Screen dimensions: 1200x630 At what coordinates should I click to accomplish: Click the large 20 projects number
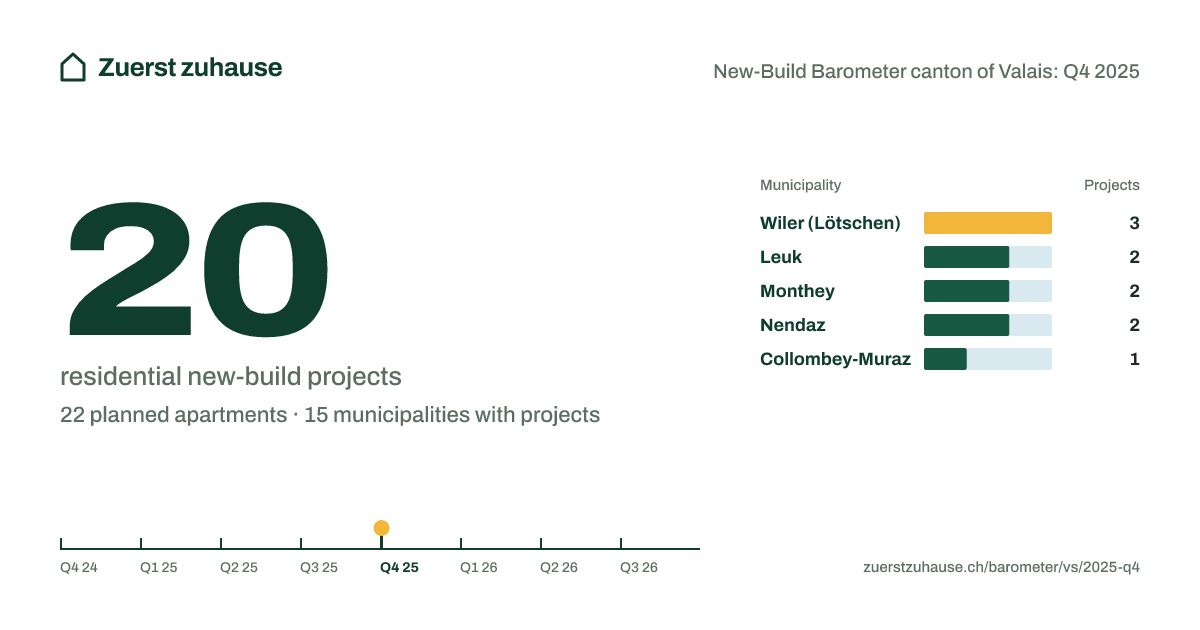click(198, 268)
